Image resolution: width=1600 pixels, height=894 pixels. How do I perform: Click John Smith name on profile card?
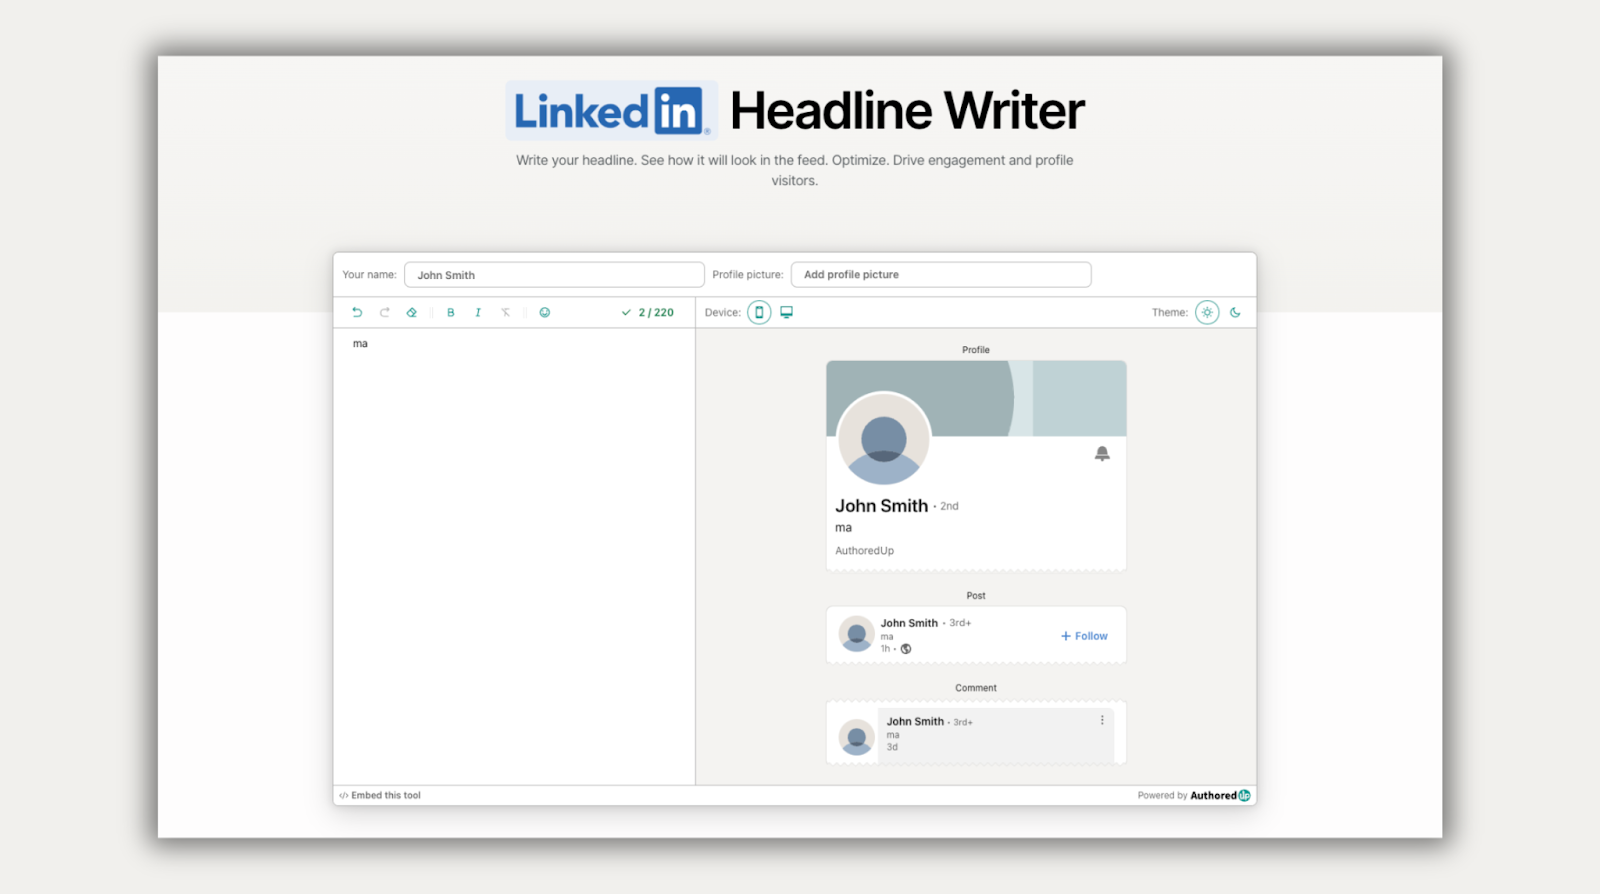point(882,506)
